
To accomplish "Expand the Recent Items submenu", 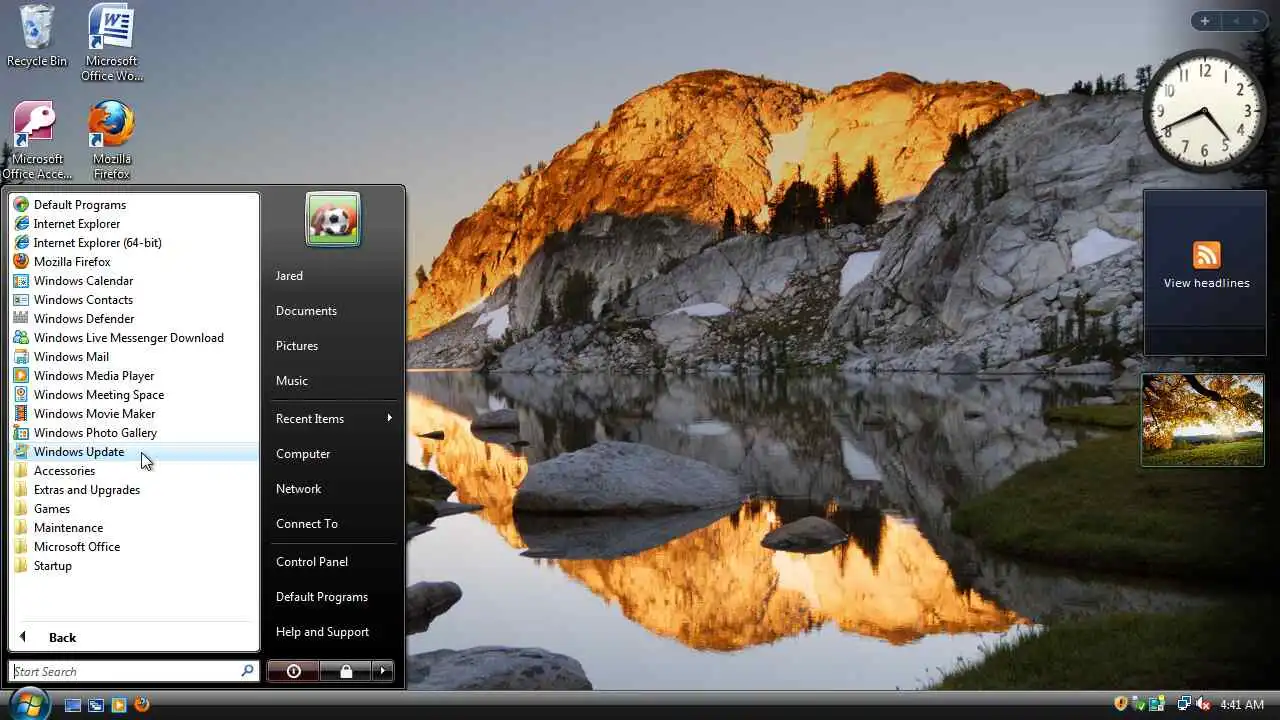I will click(x=333, y=419).
